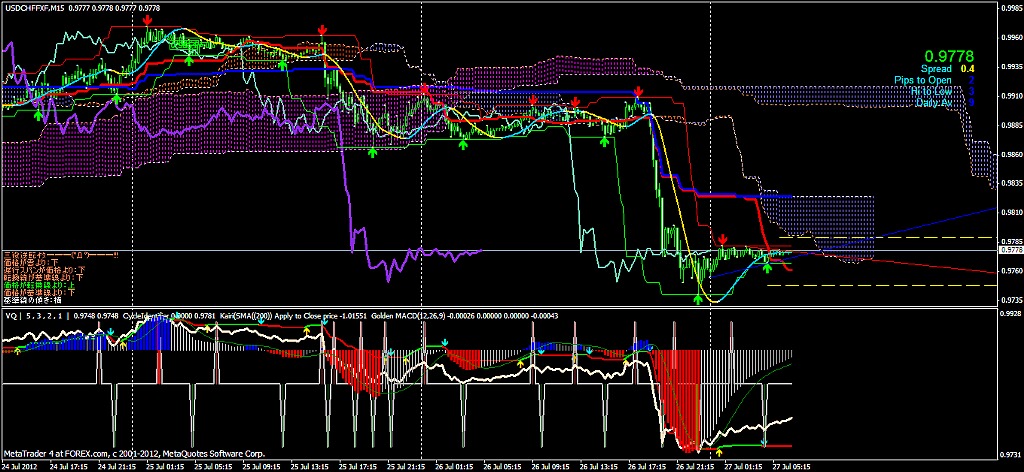This screenshot has height=472, width=1024.
Task: Select the Daily Av label
Action: (934, 102)
